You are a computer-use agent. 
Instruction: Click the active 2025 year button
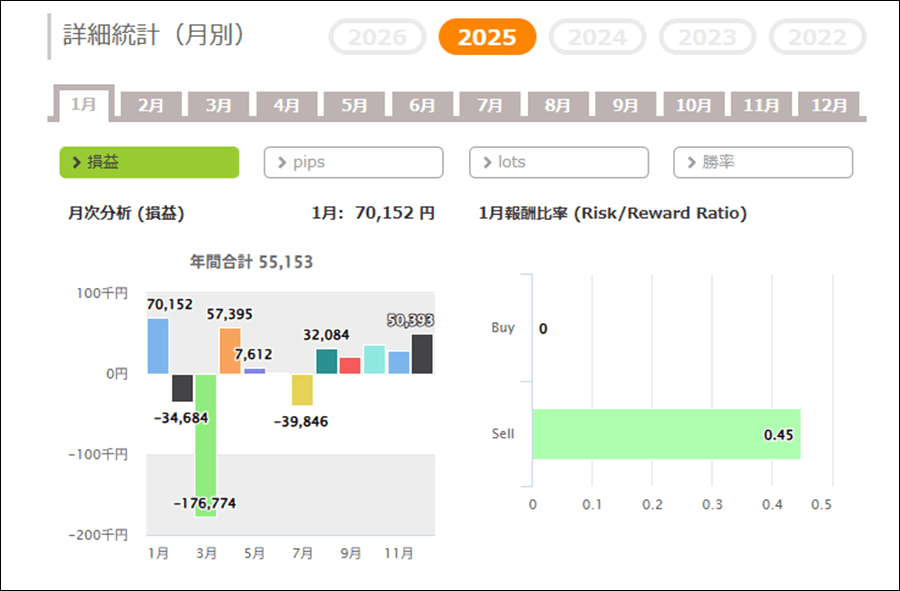click(x=487, y=38)
